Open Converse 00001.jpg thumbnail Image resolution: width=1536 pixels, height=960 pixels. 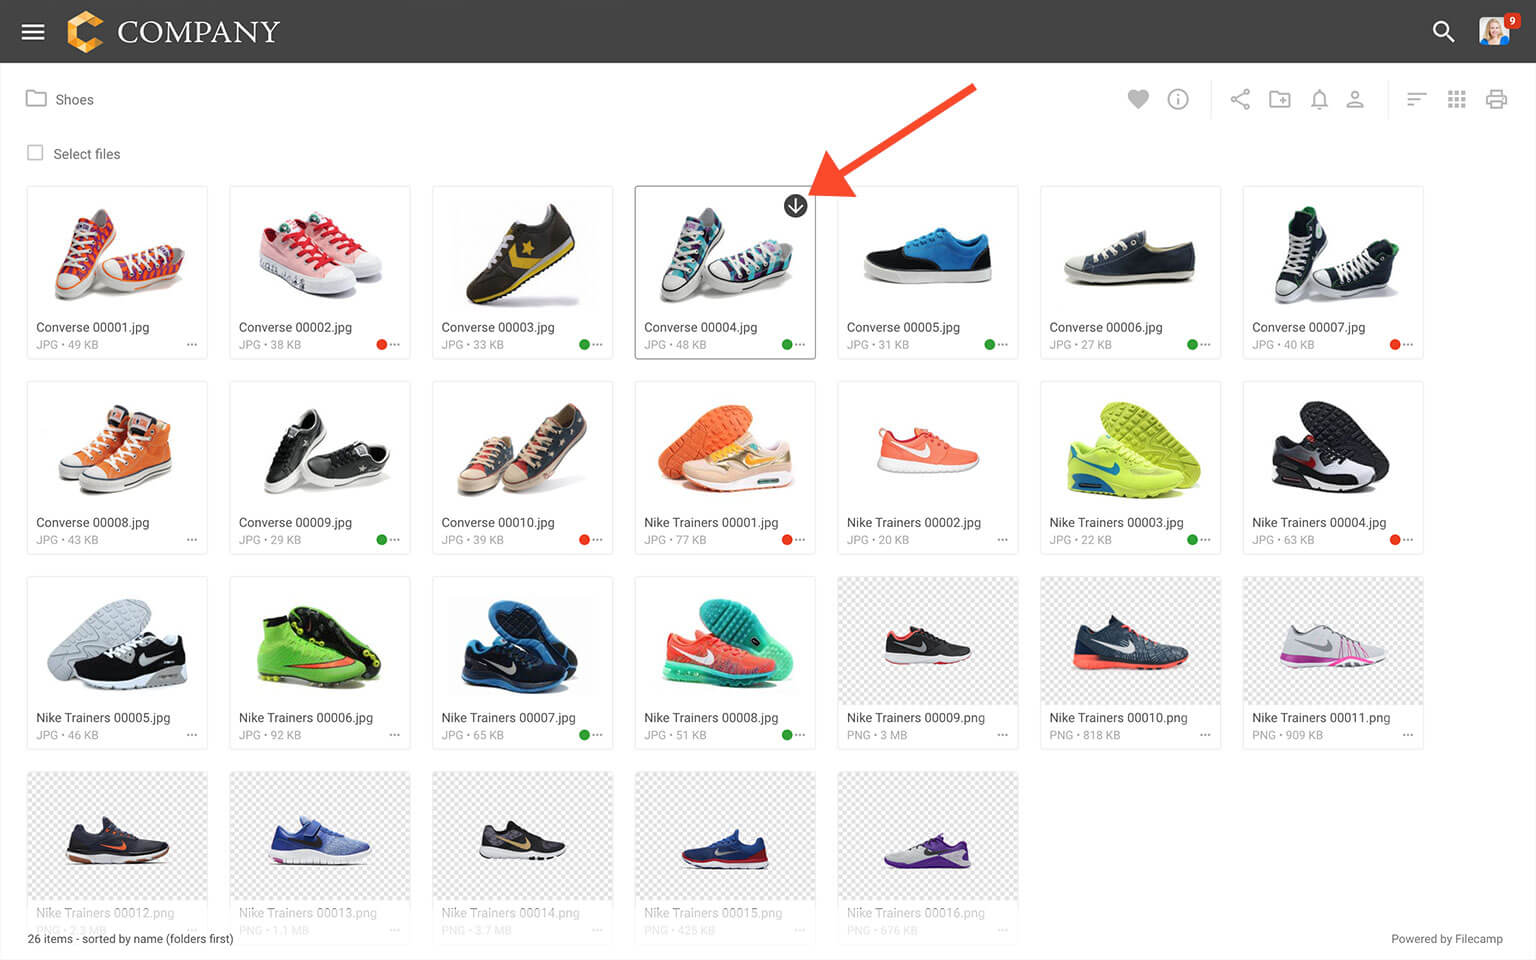117,252
